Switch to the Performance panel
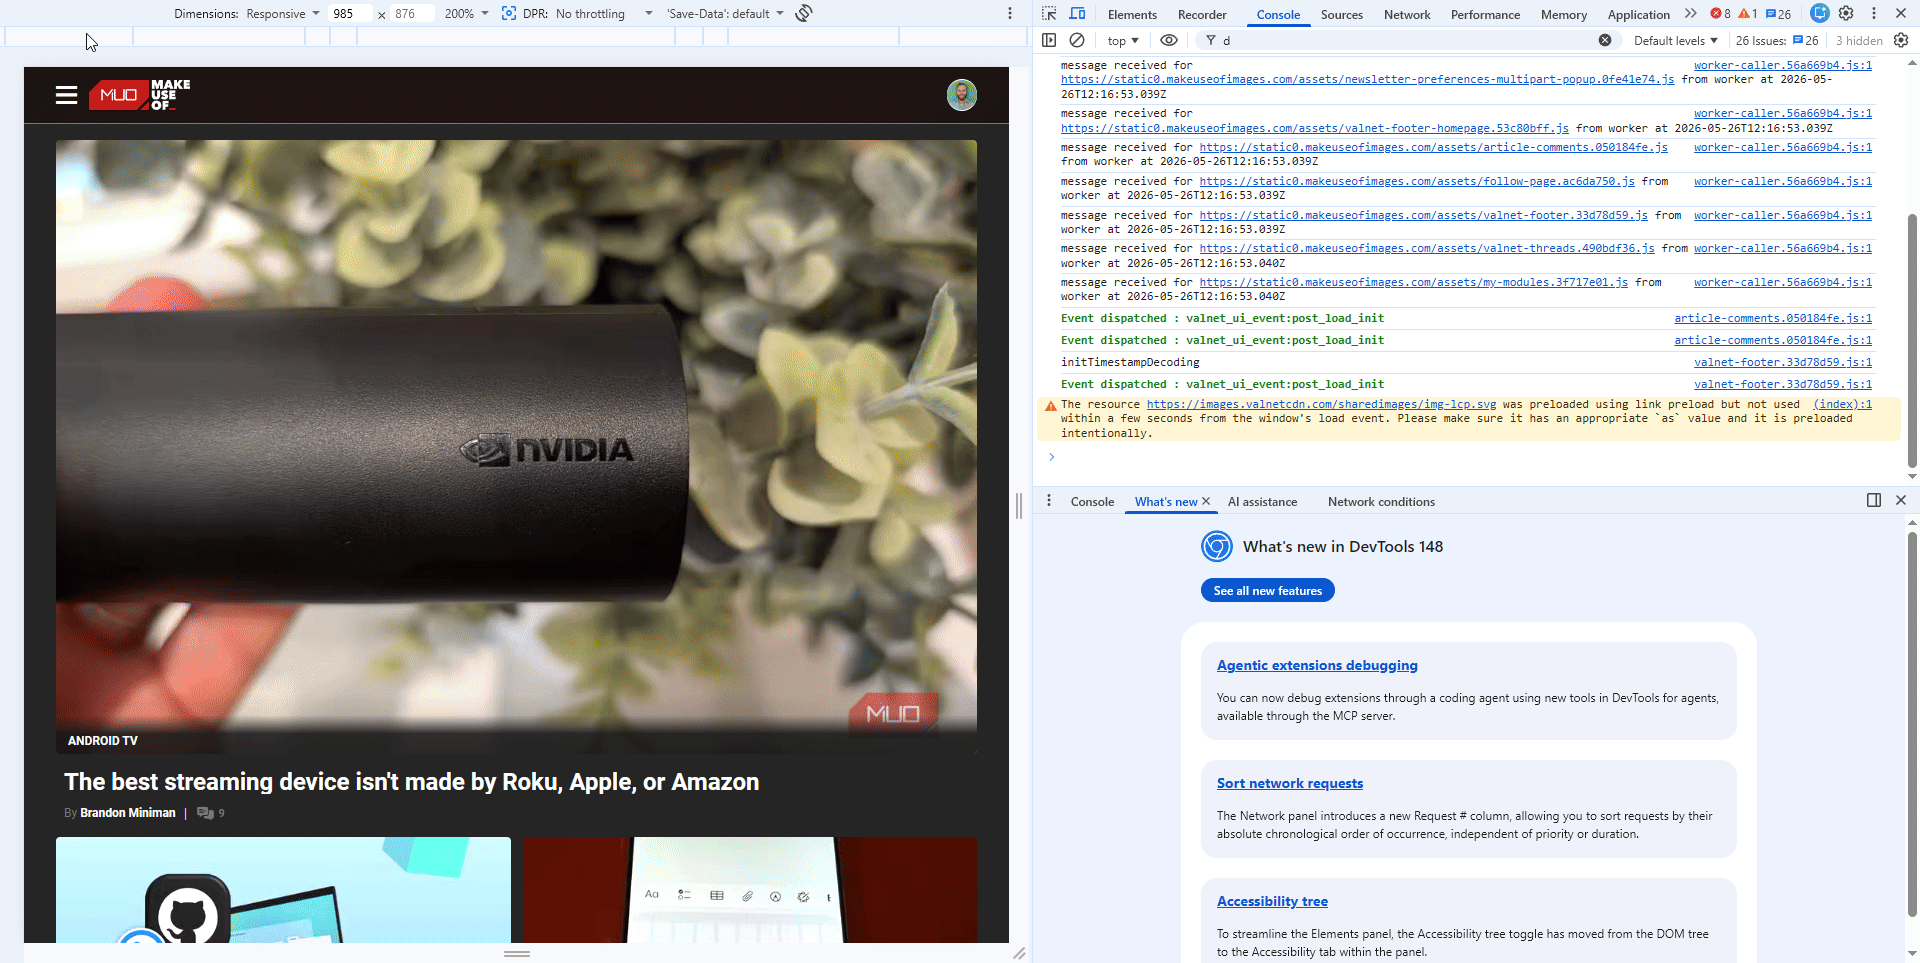This screenshot has height=963, width=1920. pos(1485,15)
